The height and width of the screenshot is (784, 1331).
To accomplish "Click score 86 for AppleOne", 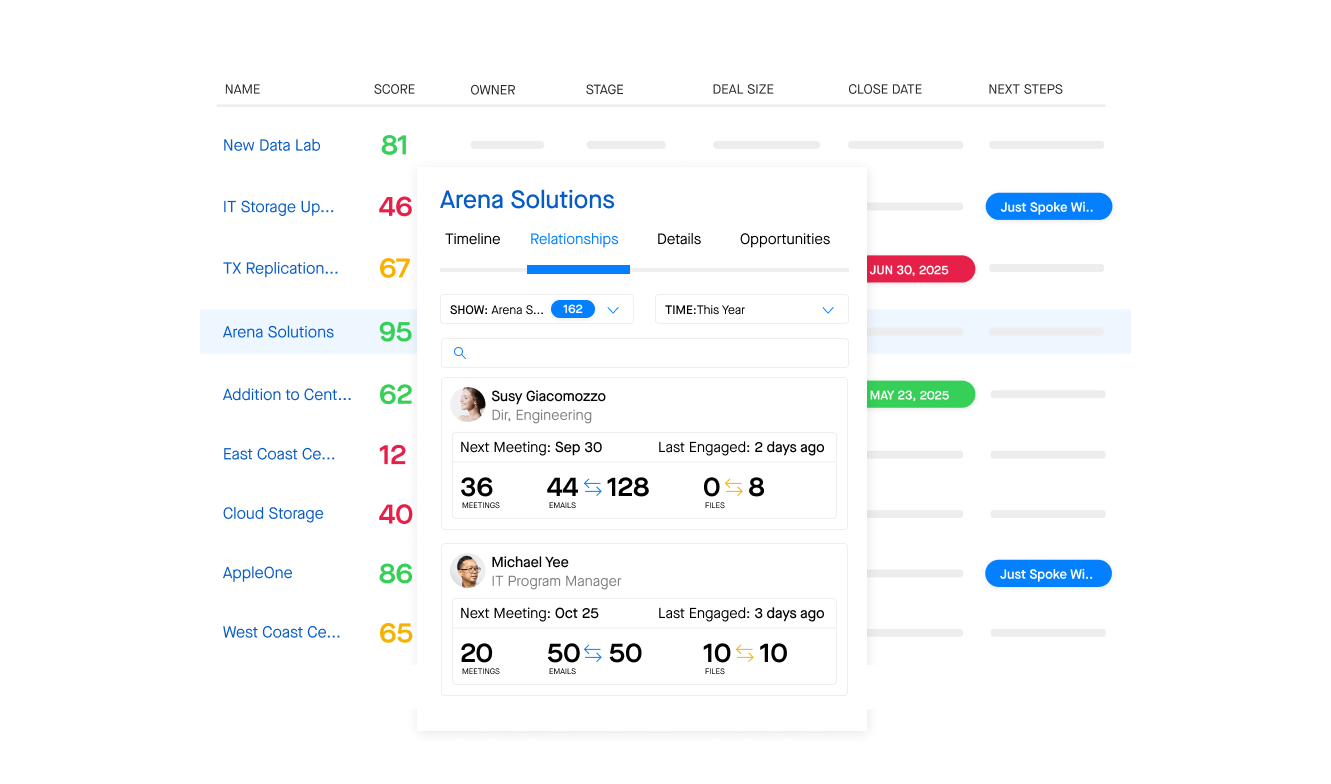I will pos(396,573).
